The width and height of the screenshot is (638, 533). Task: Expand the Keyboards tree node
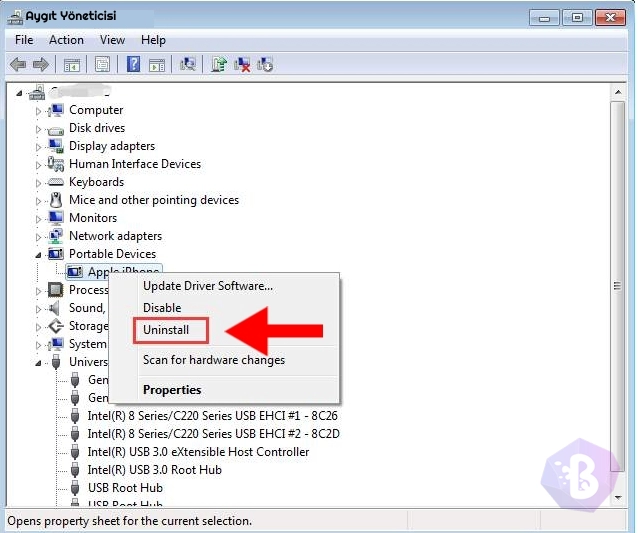pos(39,182)
